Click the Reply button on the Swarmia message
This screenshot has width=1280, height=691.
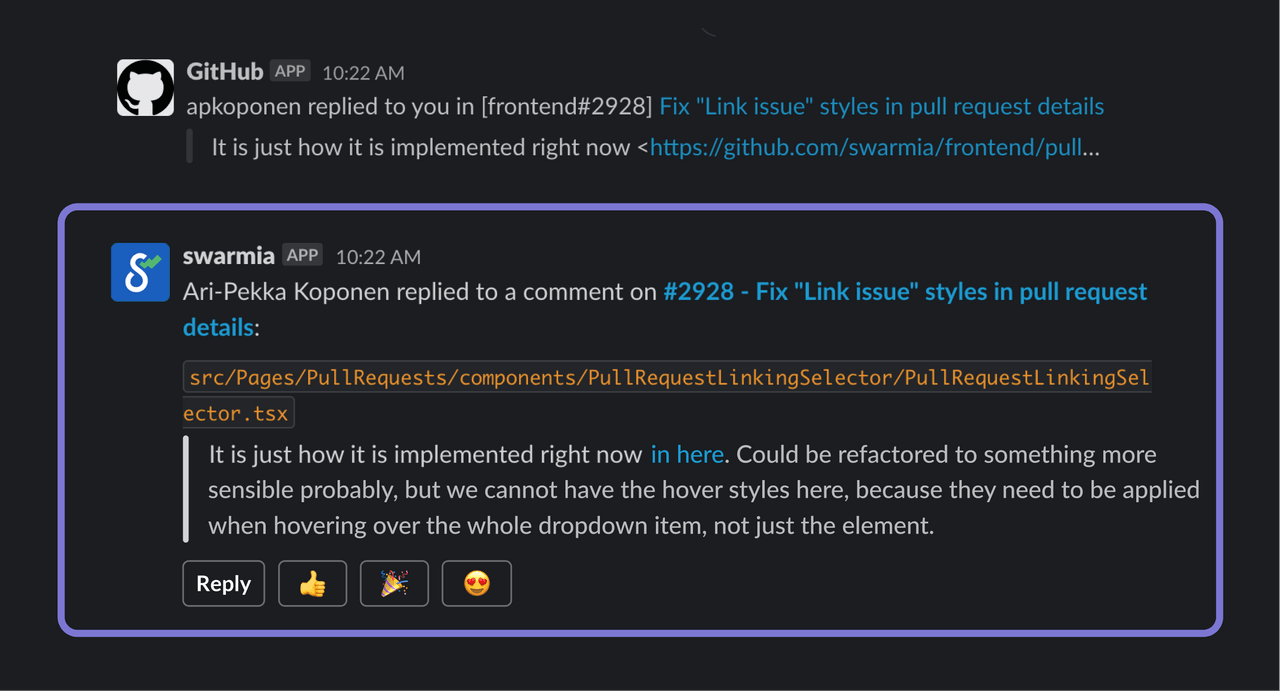pyautogui.click(x=223, y=583)
